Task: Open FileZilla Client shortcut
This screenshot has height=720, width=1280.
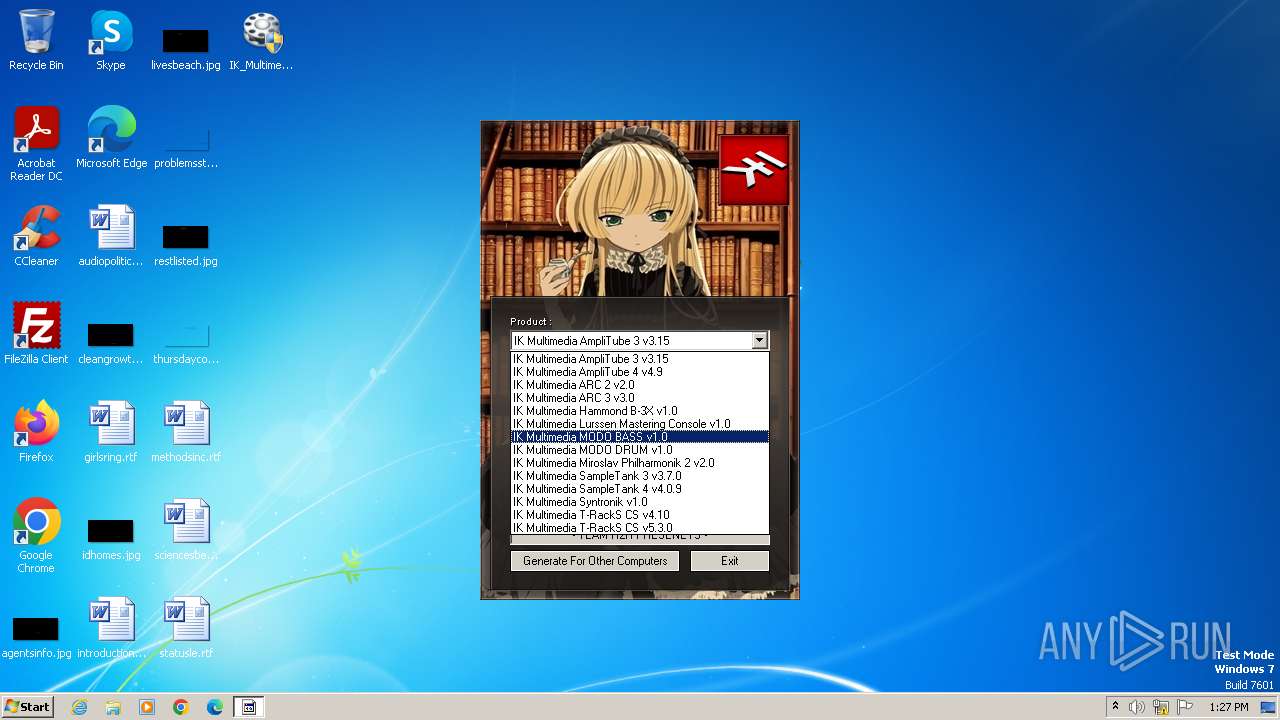Action: pyautogui.click(x=36, y=334)
